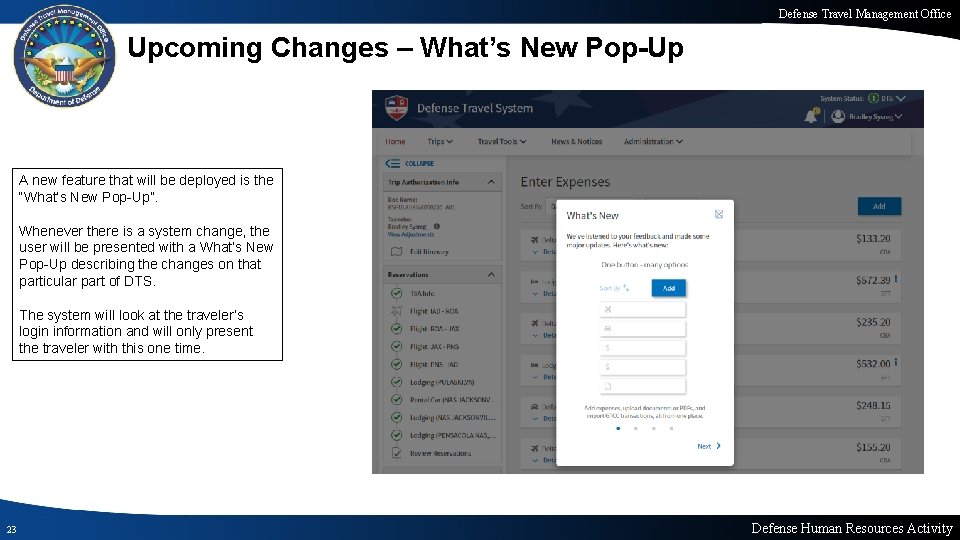
Task: Click the $133.20 expense amount
Action: click(873, 239)
